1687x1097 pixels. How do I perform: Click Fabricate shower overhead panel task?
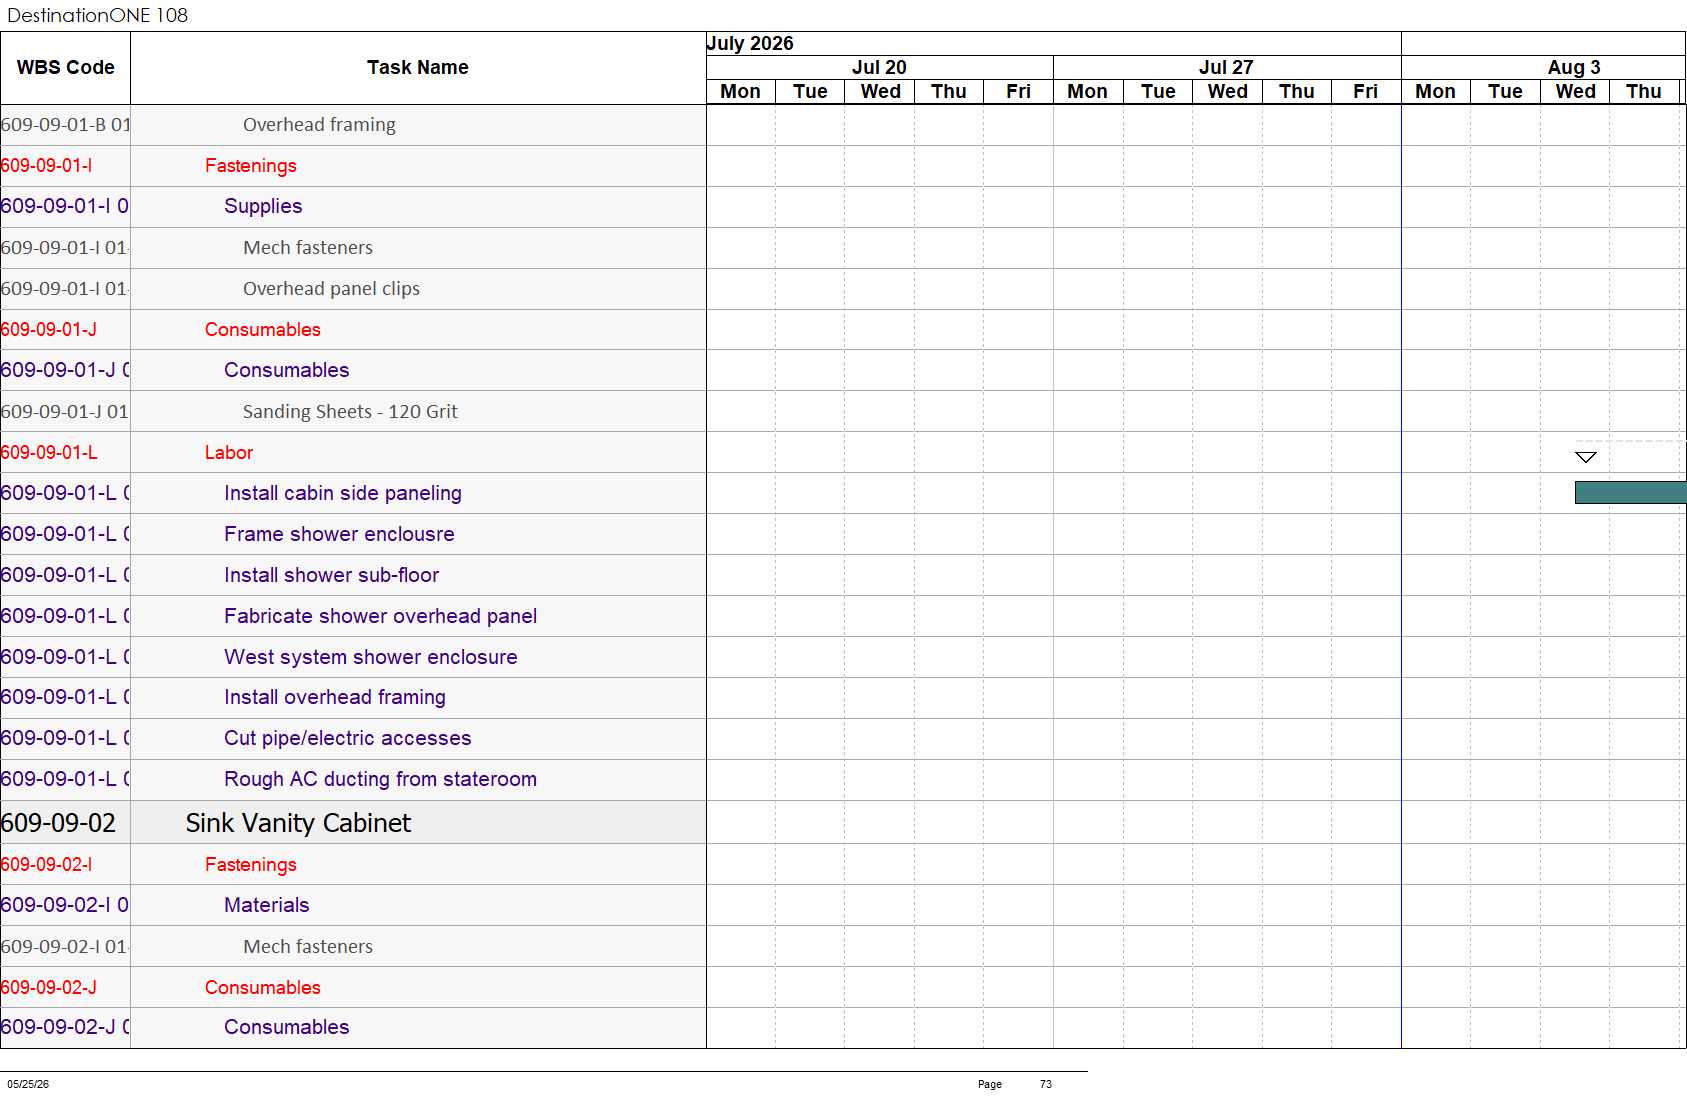point(380,616)
